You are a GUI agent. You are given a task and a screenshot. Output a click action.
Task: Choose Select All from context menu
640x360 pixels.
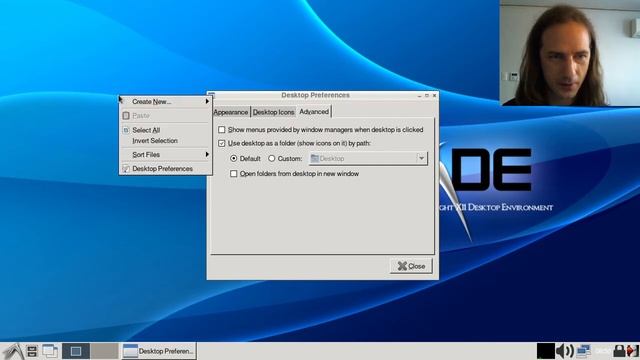pos(165,130)
